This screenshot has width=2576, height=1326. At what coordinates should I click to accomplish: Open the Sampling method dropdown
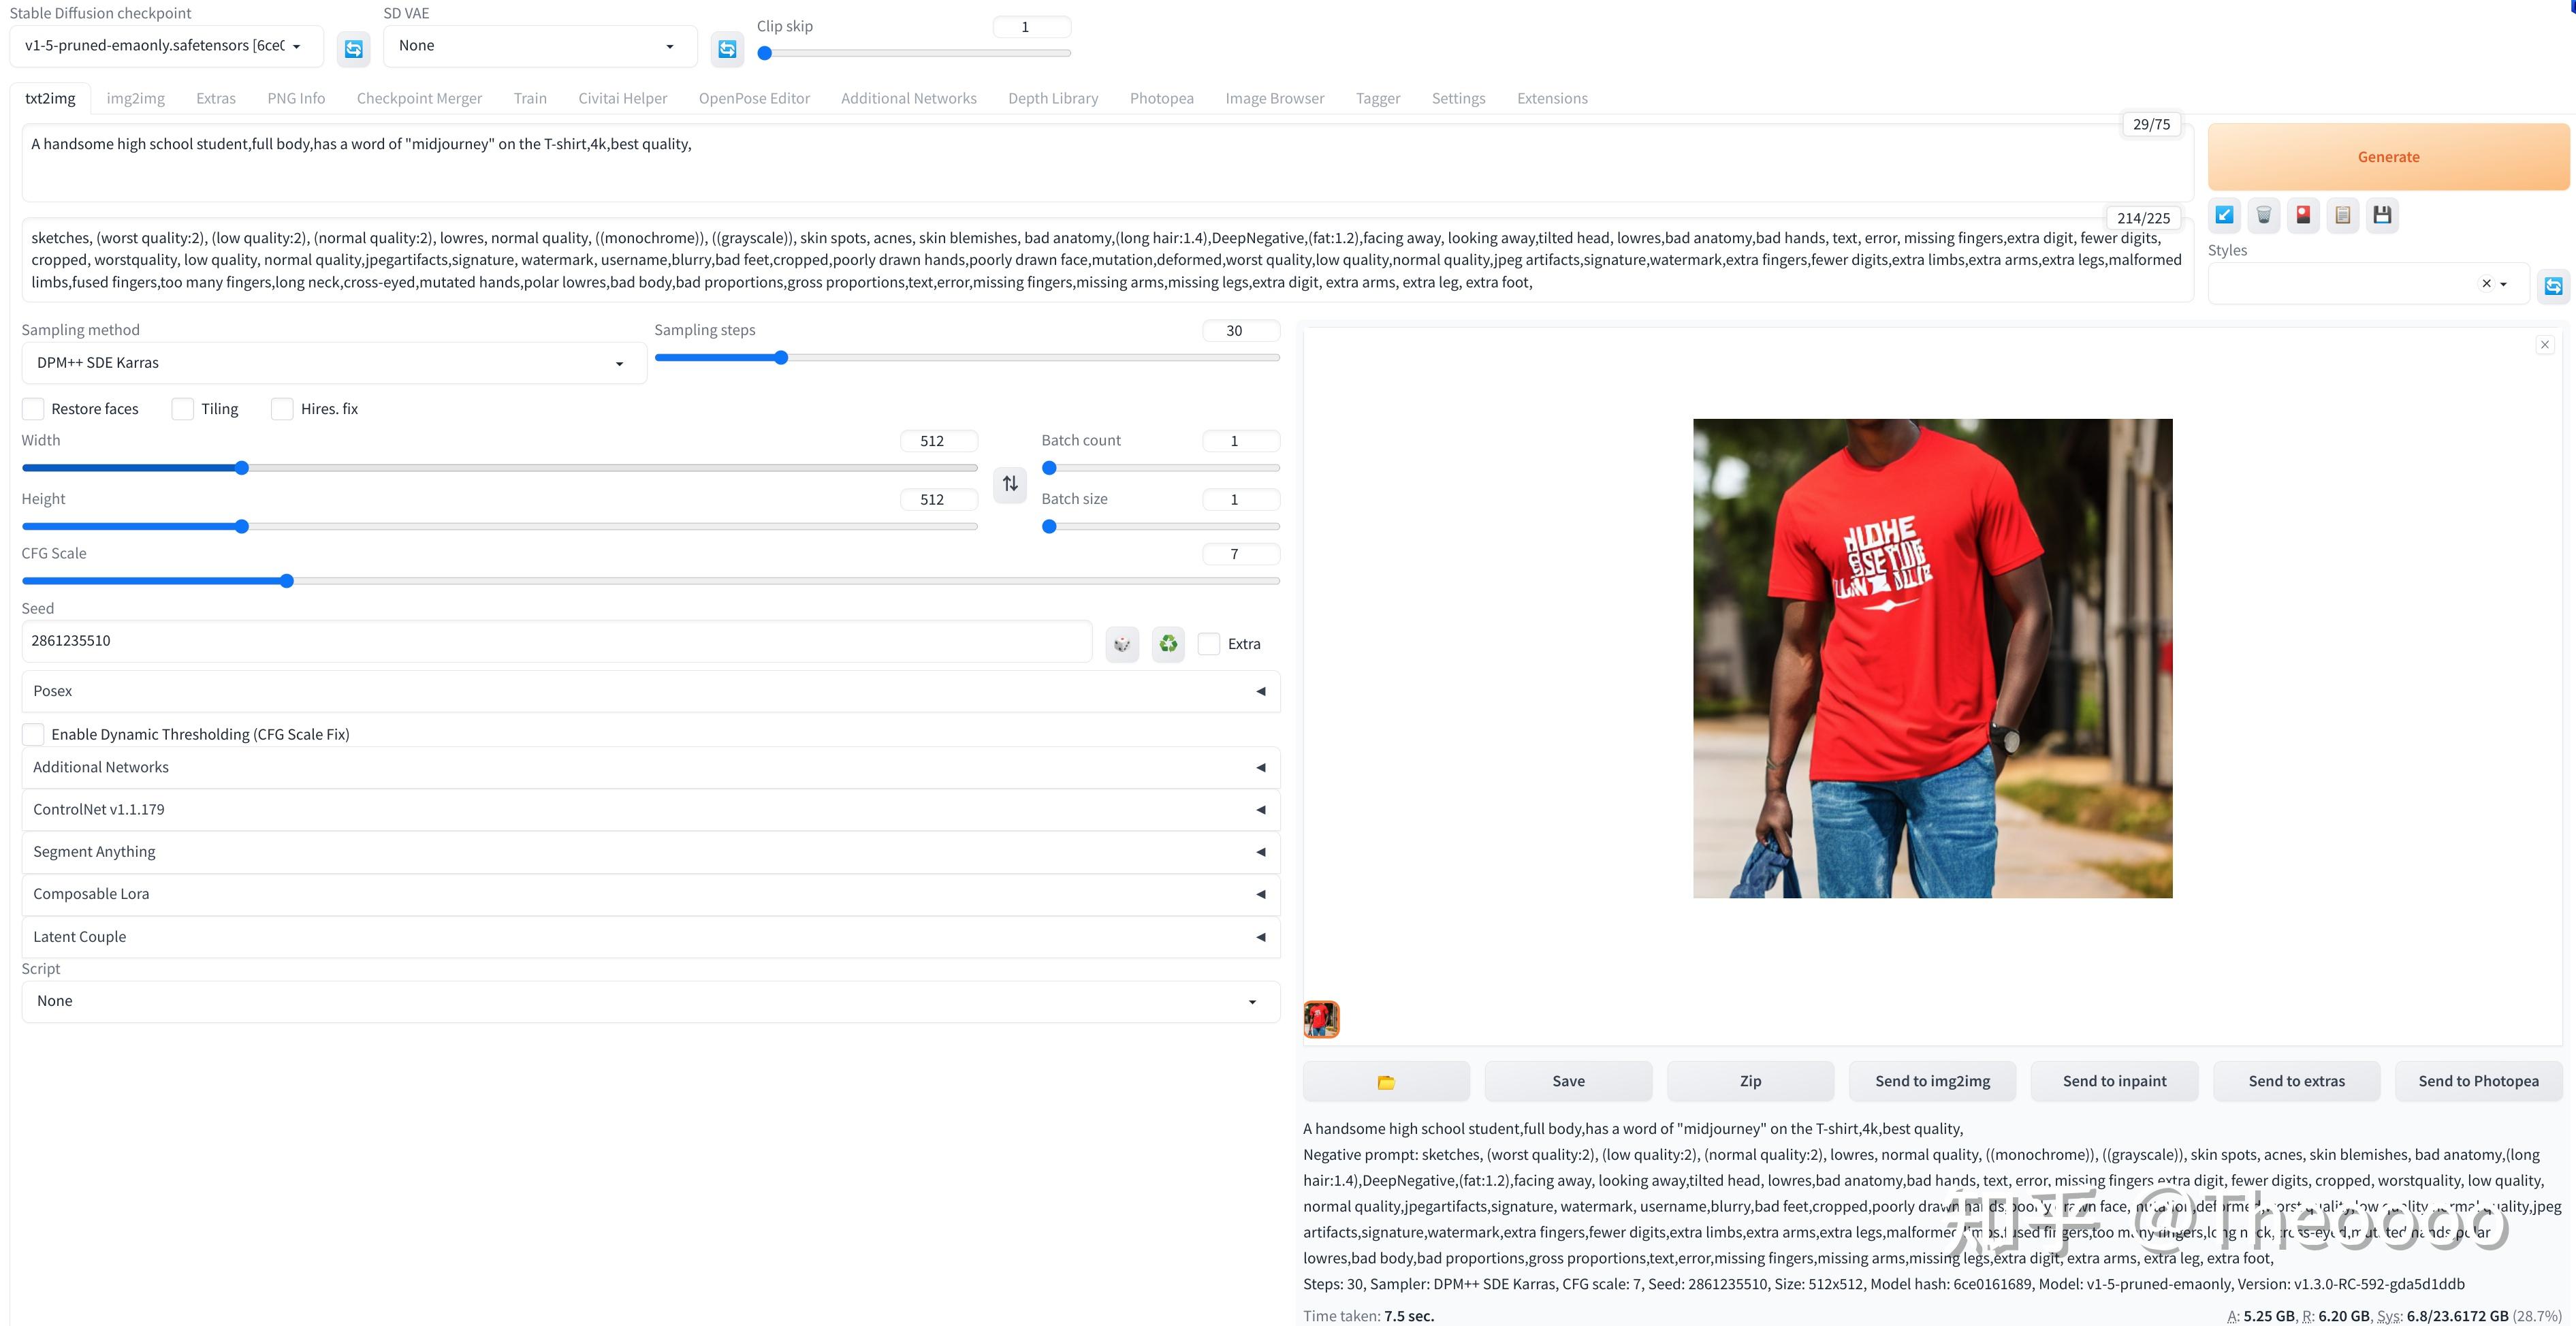(333, 363)
